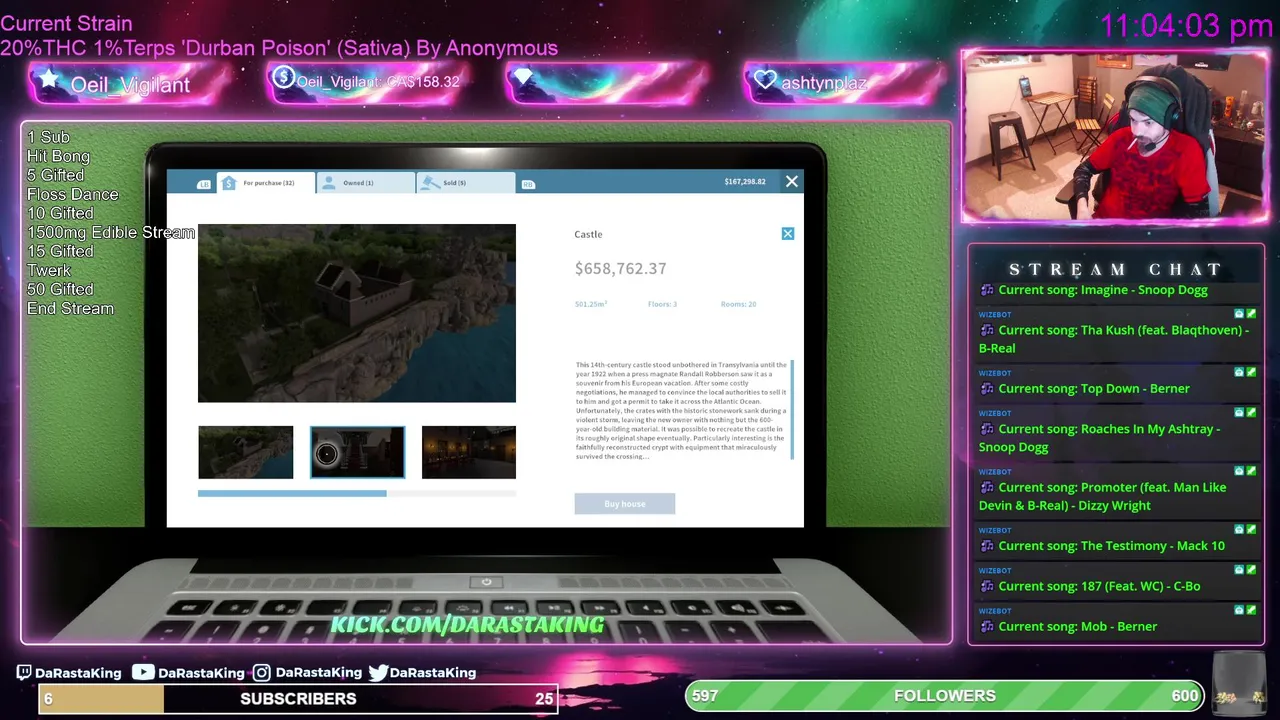Click the Stream Chat header
This screenshot has height=720, width=1280.
[x=1115, y=269]
